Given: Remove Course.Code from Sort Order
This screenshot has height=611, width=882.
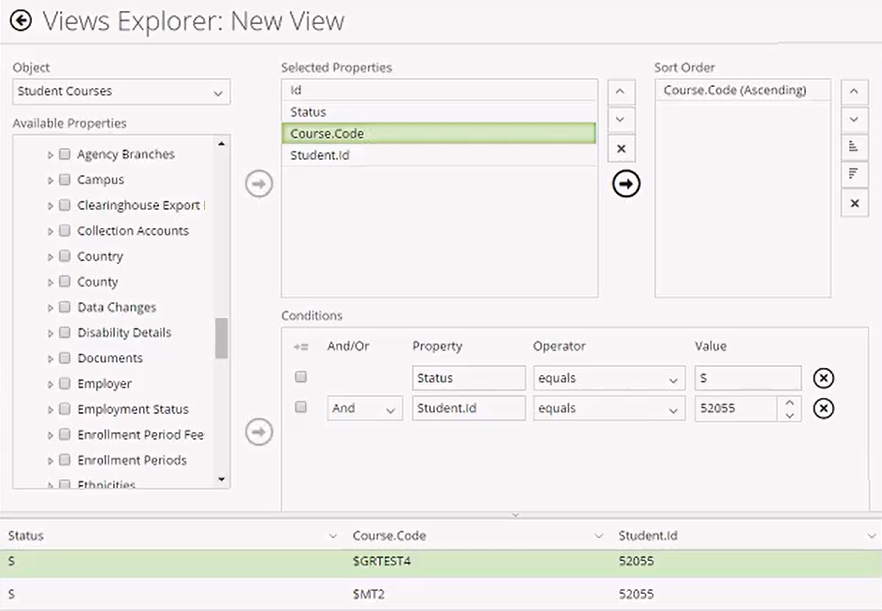Looking at the screenshot, I should coord(854,203).
